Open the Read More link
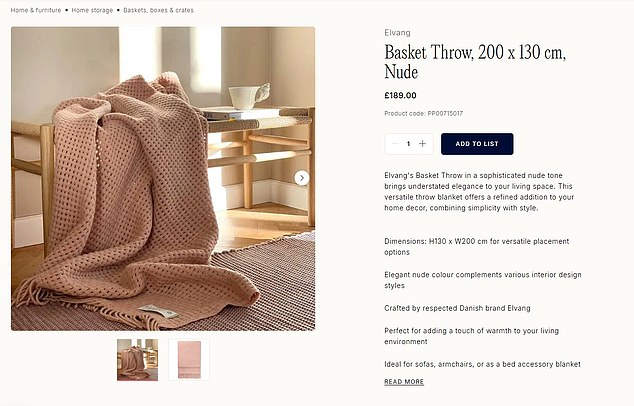Image resolution: width=634 pixels, height=406 pixels. tap(404, 382)
